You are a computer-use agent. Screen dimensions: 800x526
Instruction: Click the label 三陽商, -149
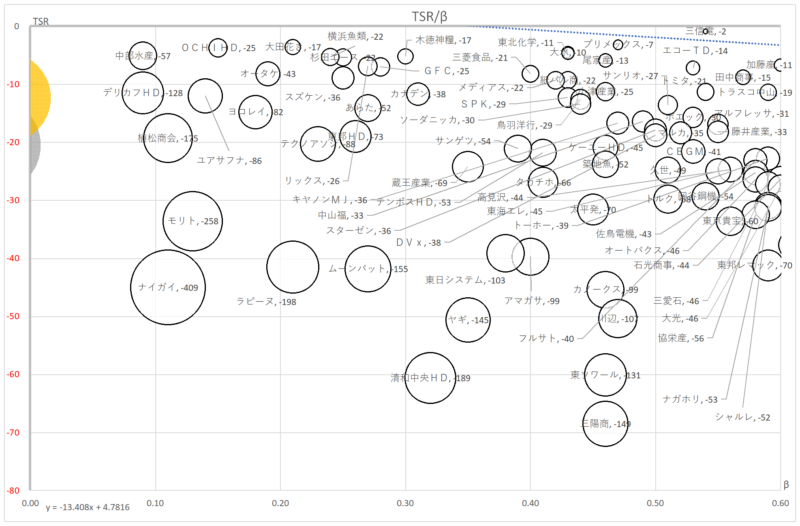coord(606,423)
